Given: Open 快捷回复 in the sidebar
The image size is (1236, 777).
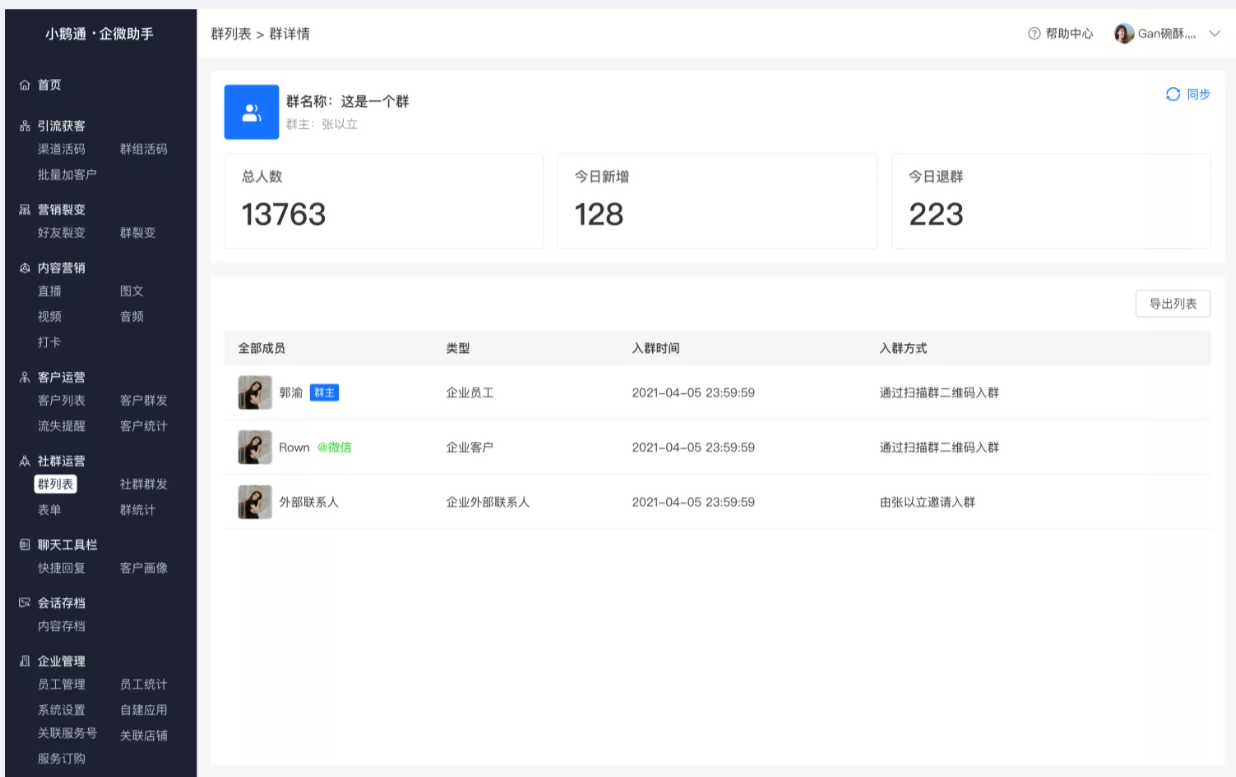Looking at the screenshot, I should [62, 568].
